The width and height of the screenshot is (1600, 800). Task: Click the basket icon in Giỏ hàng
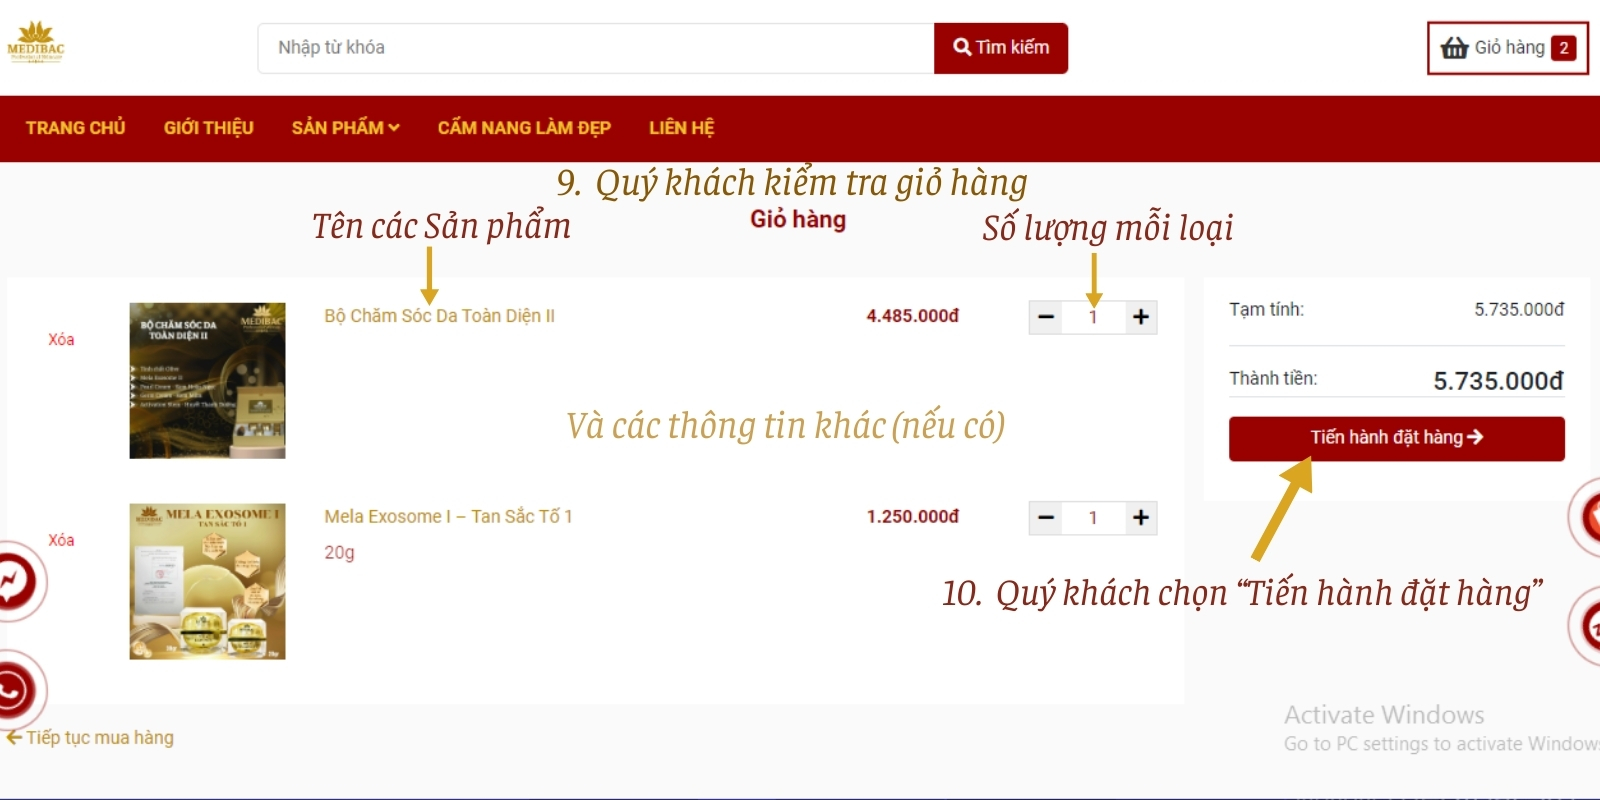pyautogui.click(x=1454, y=48)
